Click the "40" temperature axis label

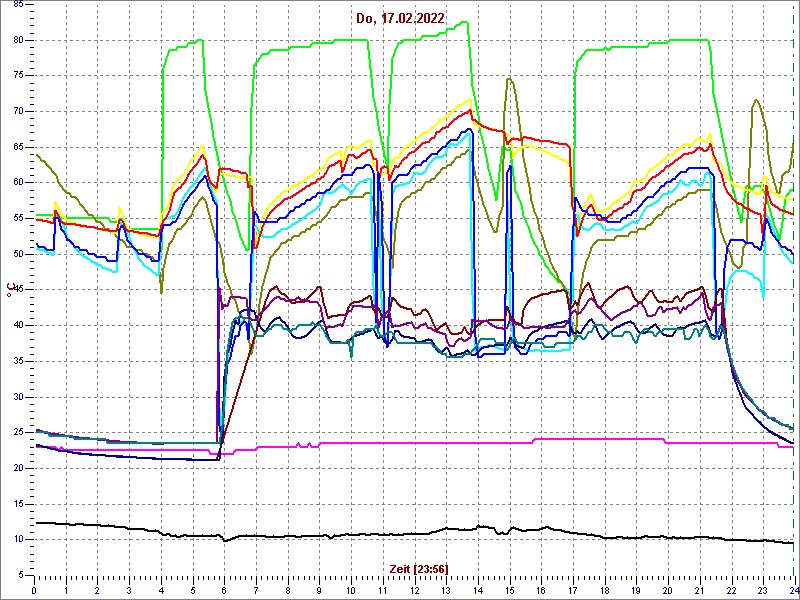tap(18, 326)
